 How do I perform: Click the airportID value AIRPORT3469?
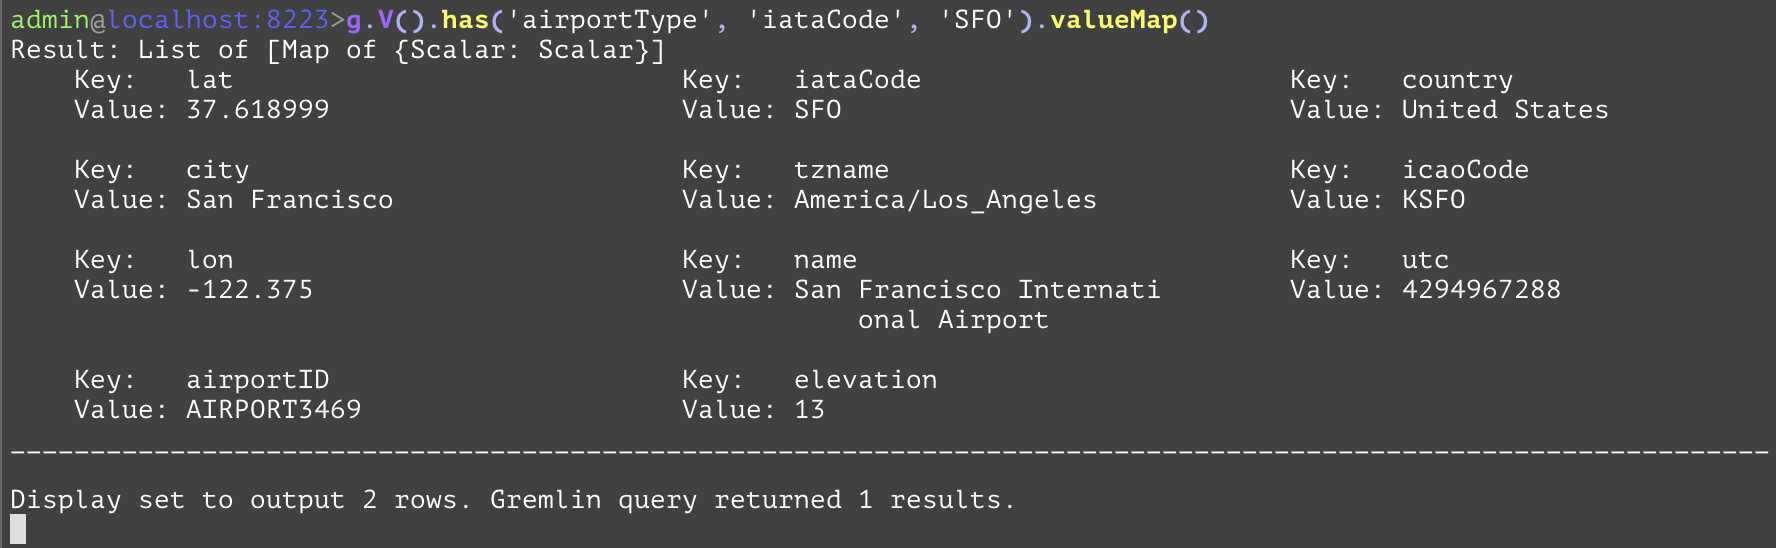(273, 410)
